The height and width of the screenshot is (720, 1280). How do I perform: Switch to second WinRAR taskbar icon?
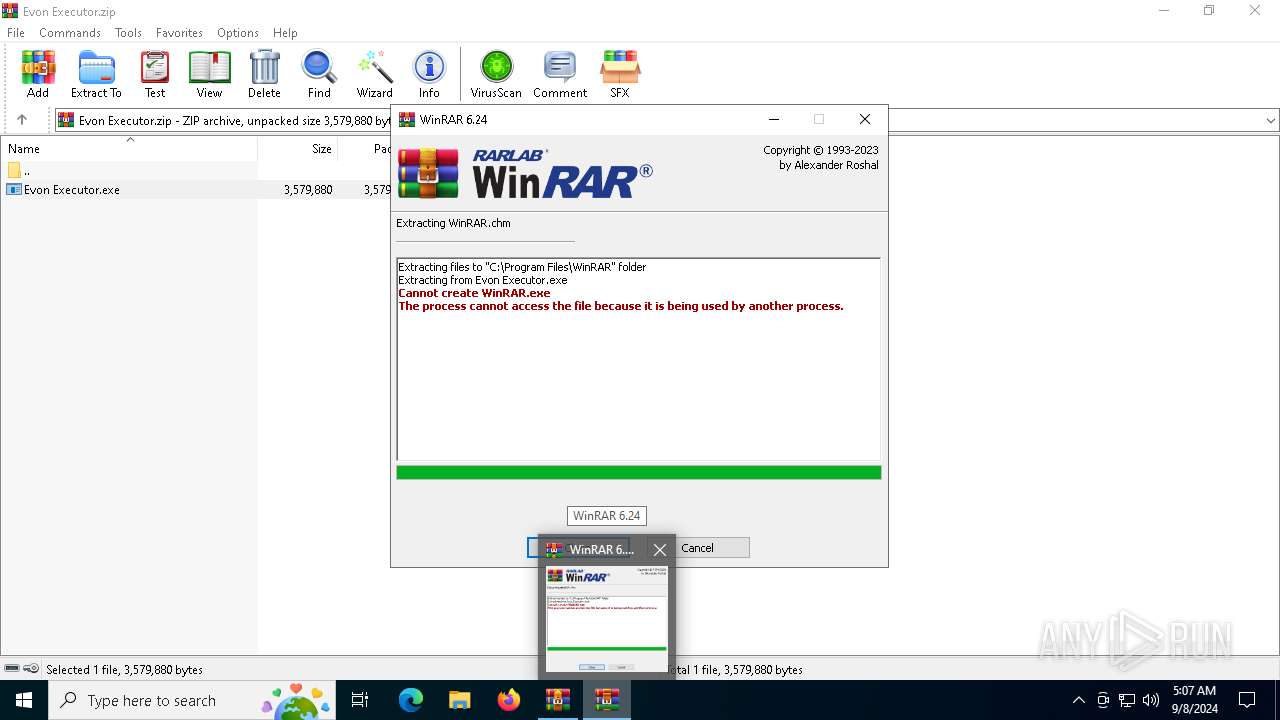607,700
